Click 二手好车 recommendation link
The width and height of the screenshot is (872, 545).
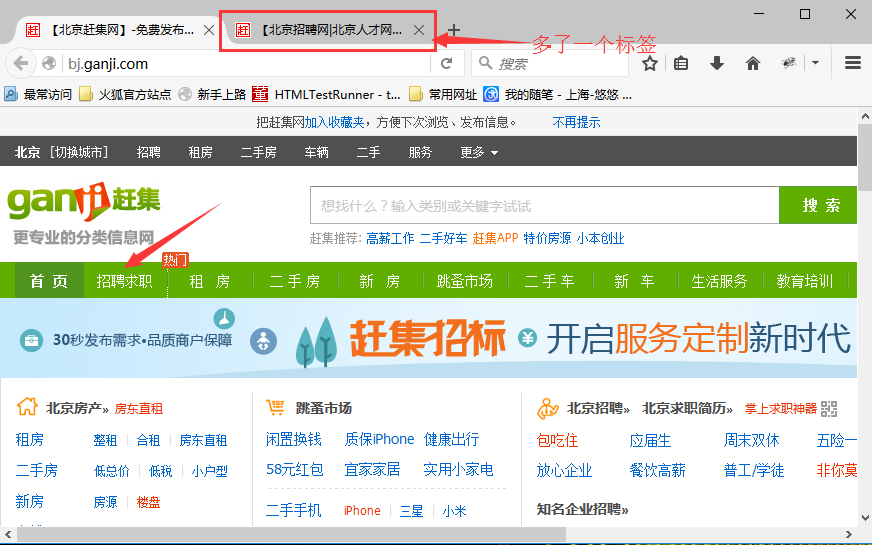pyautogui.click(x=443, y=238)
